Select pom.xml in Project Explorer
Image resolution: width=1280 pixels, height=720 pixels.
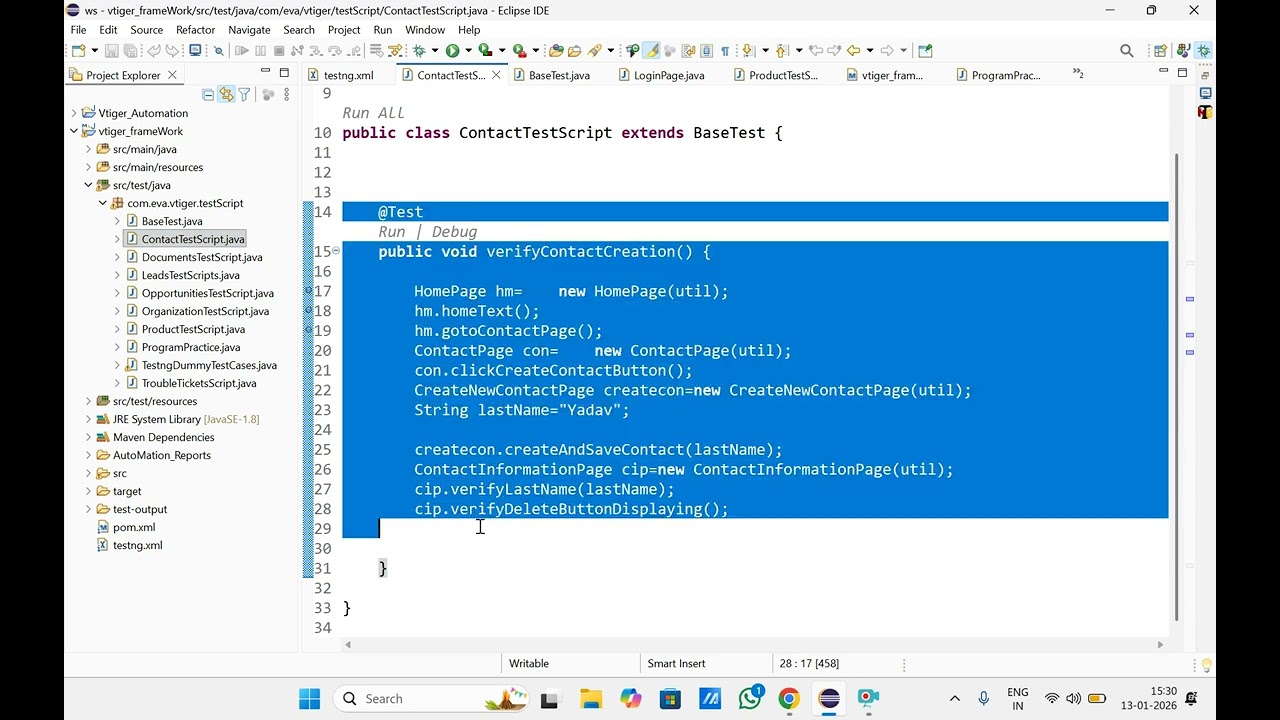tap(134, 527)
